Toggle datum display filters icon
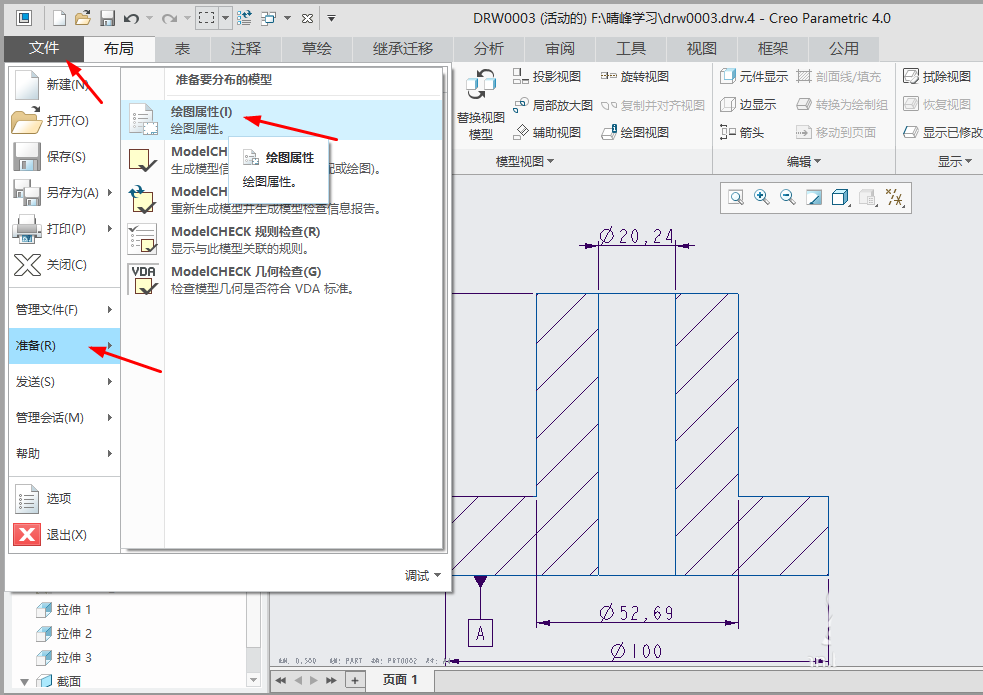 pos(895,198)
